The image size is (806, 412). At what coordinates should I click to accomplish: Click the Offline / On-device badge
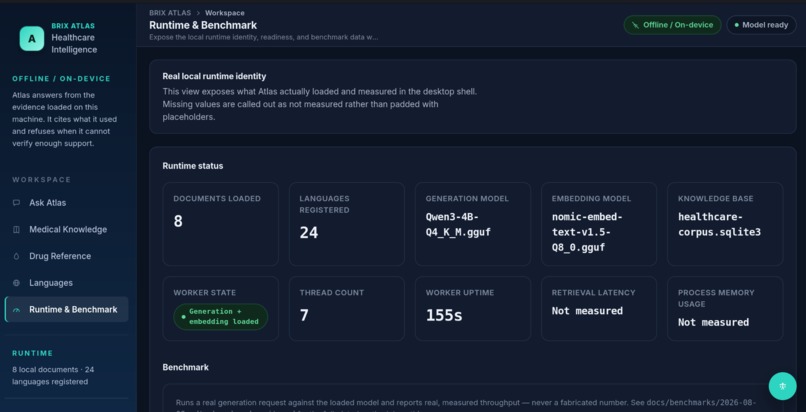[672, 25]
